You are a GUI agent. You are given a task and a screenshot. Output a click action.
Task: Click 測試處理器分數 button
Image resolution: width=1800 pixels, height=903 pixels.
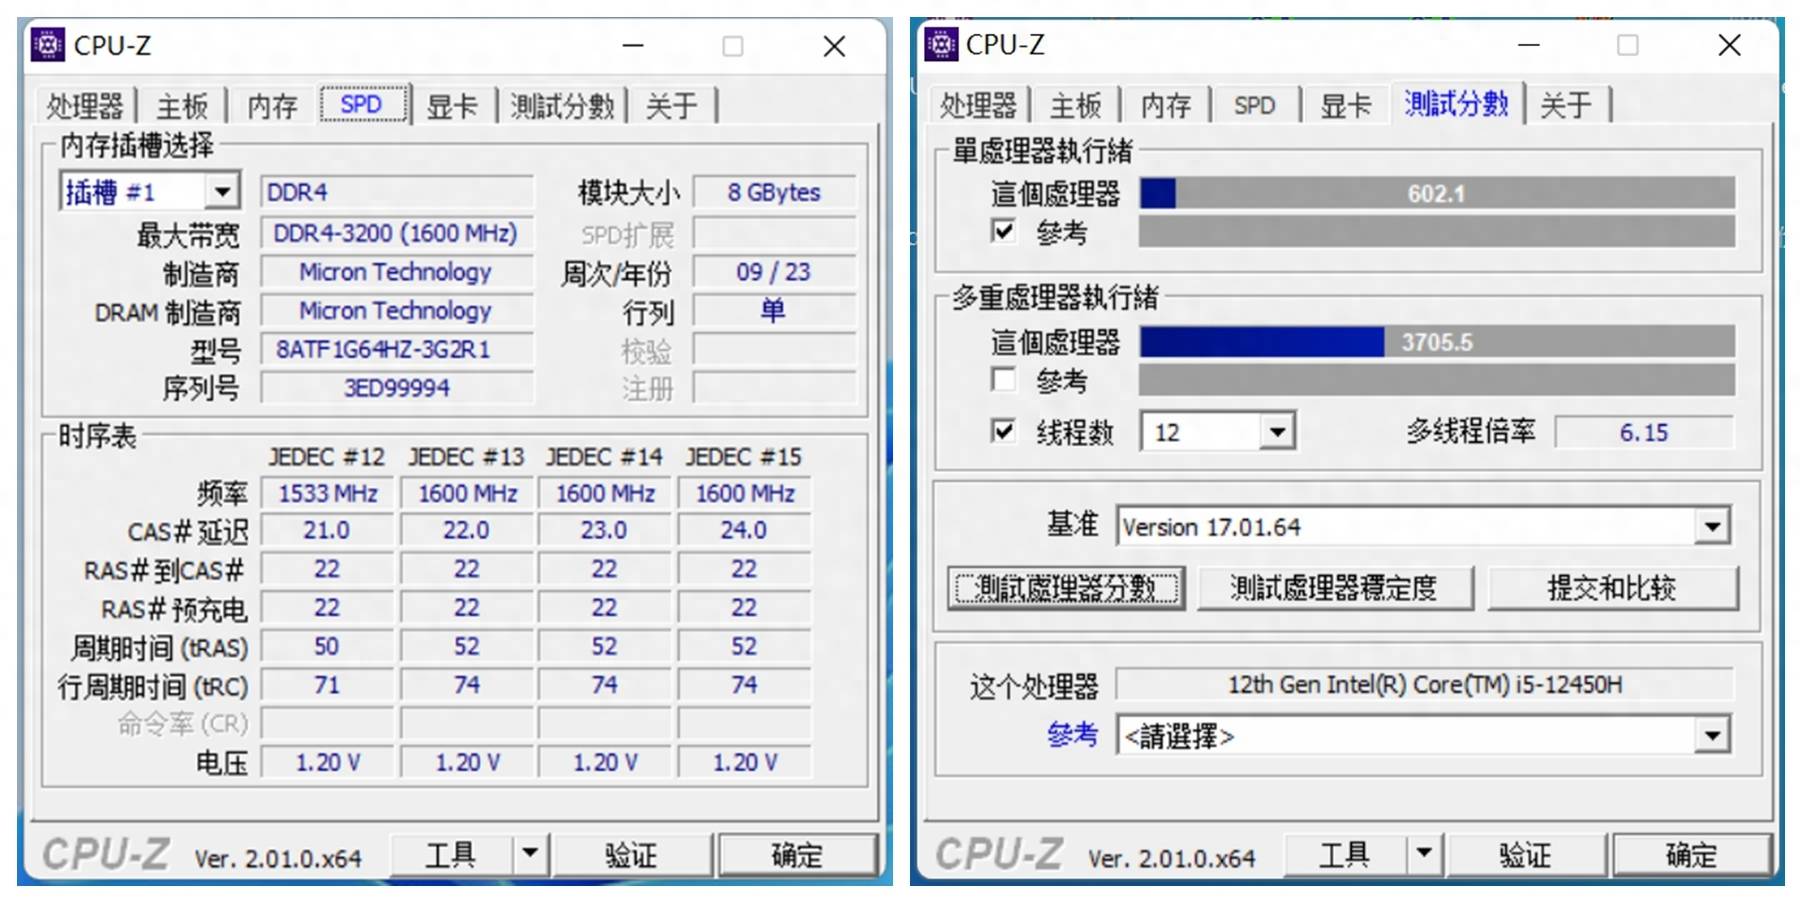click(x=1065, y=588)
